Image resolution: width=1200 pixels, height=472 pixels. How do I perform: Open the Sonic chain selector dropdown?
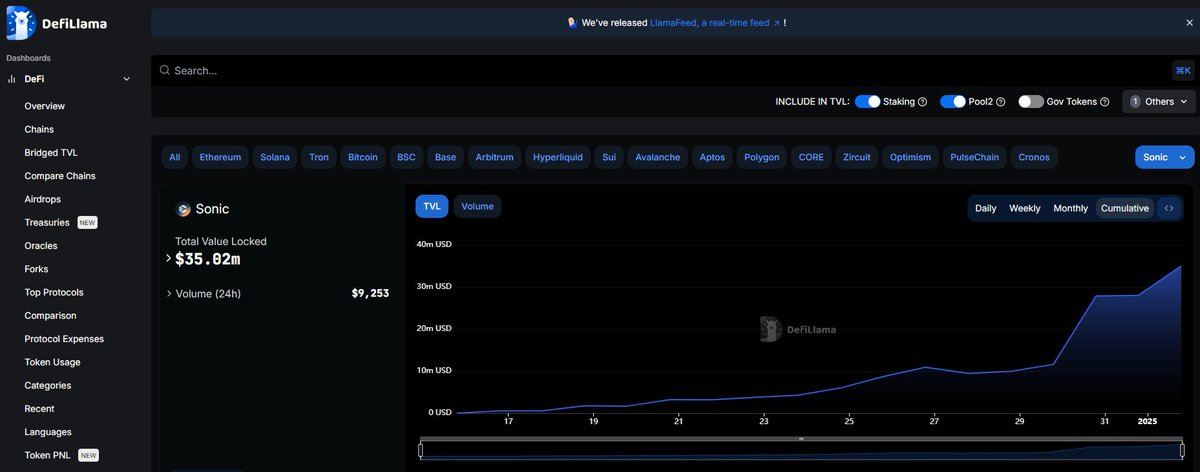tap(1165, 157)
